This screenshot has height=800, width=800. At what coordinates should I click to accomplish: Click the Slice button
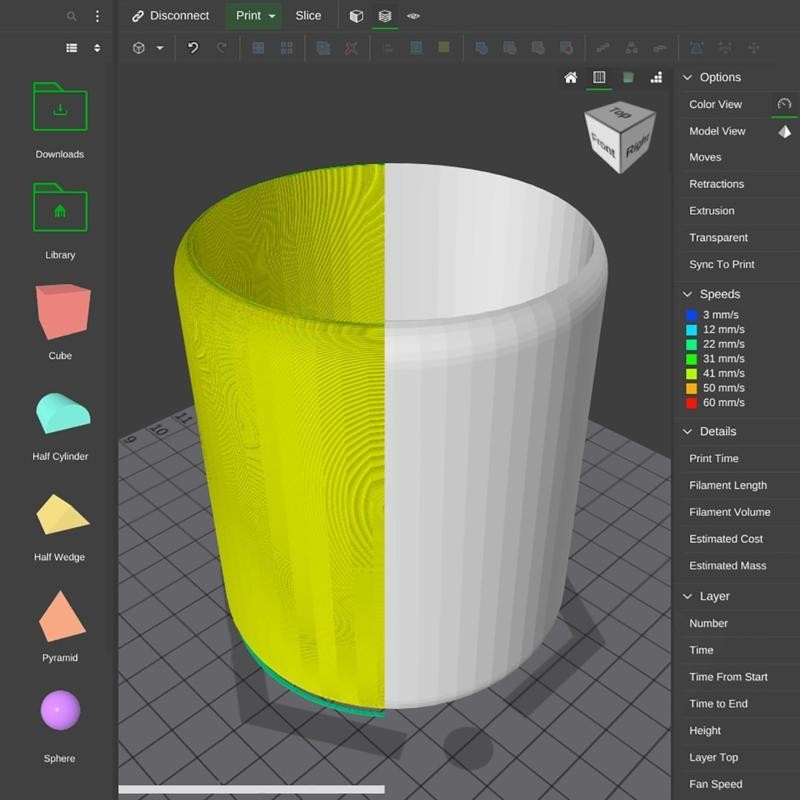coord(308,16)
